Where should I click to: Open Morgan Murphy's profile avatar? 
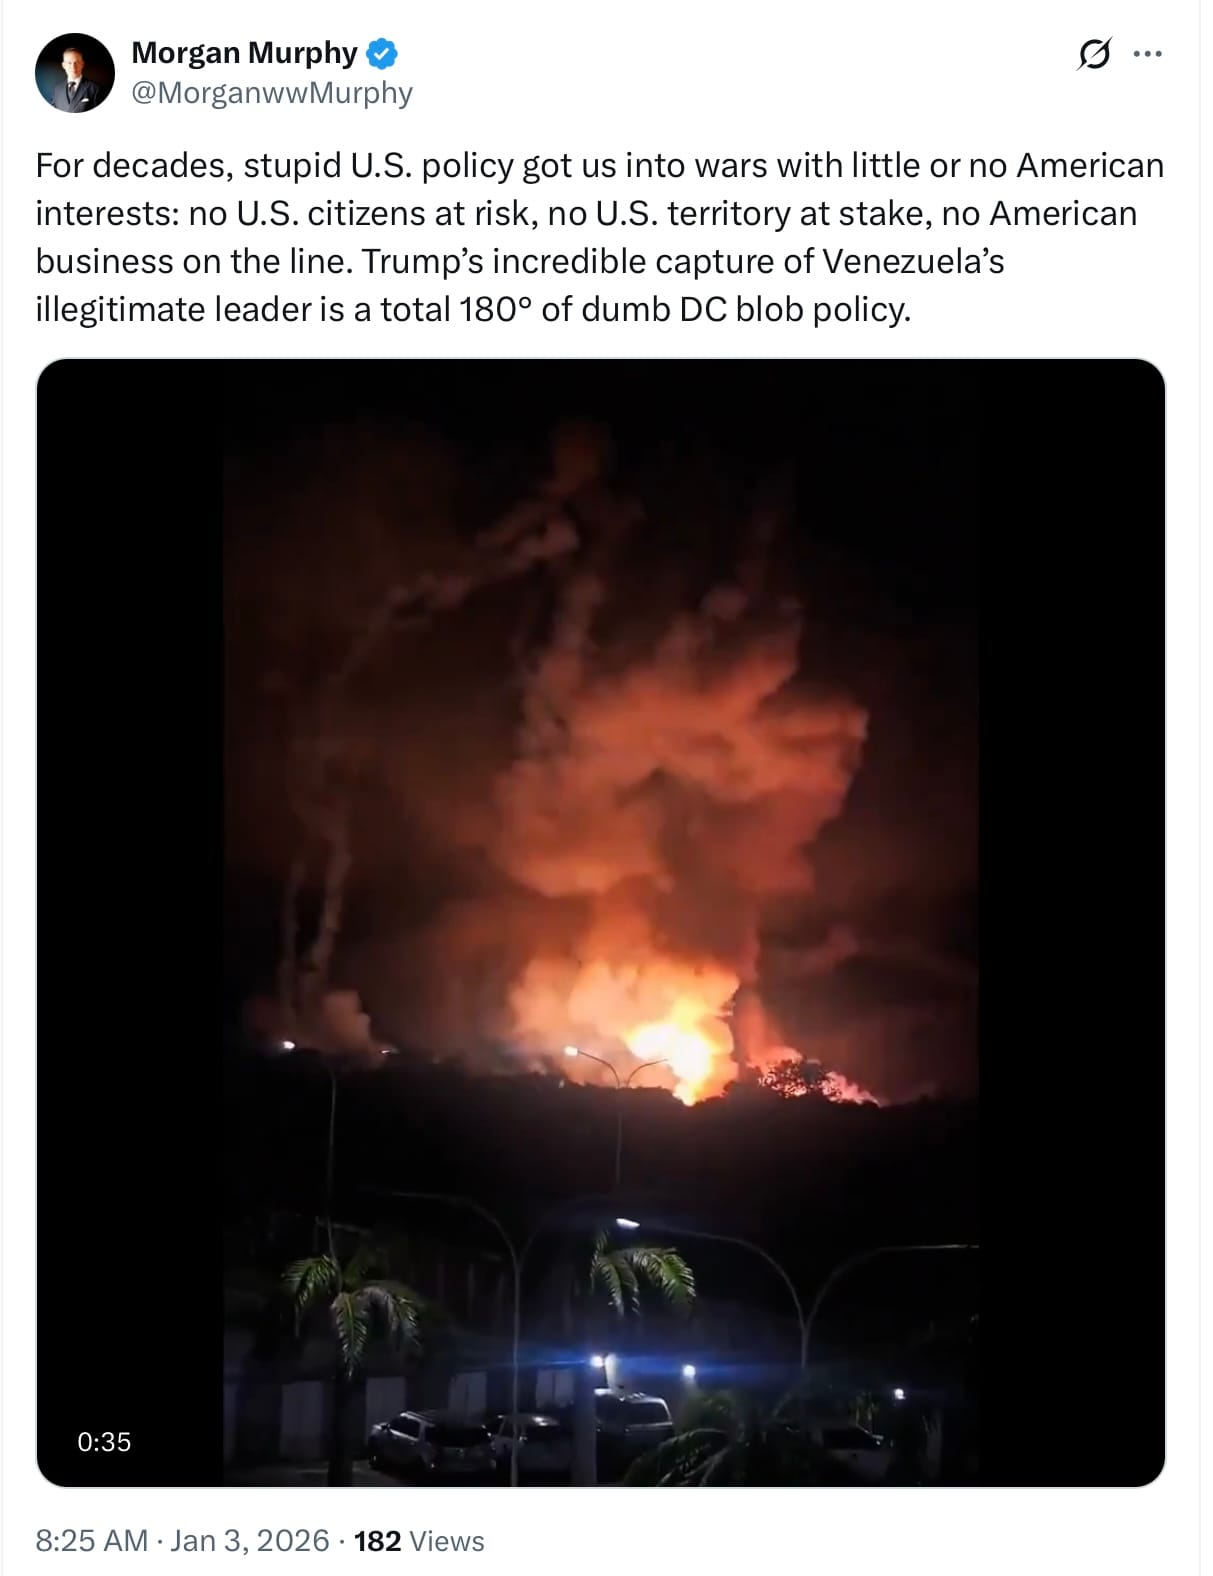point(75,73)
